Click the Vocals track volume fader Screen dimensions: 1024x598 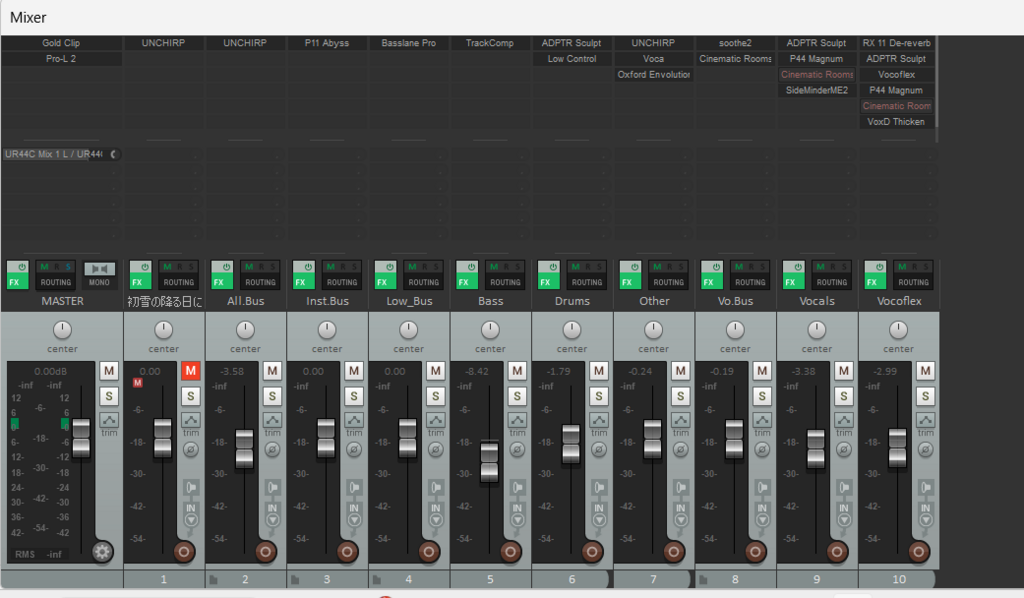pos(816,448)
